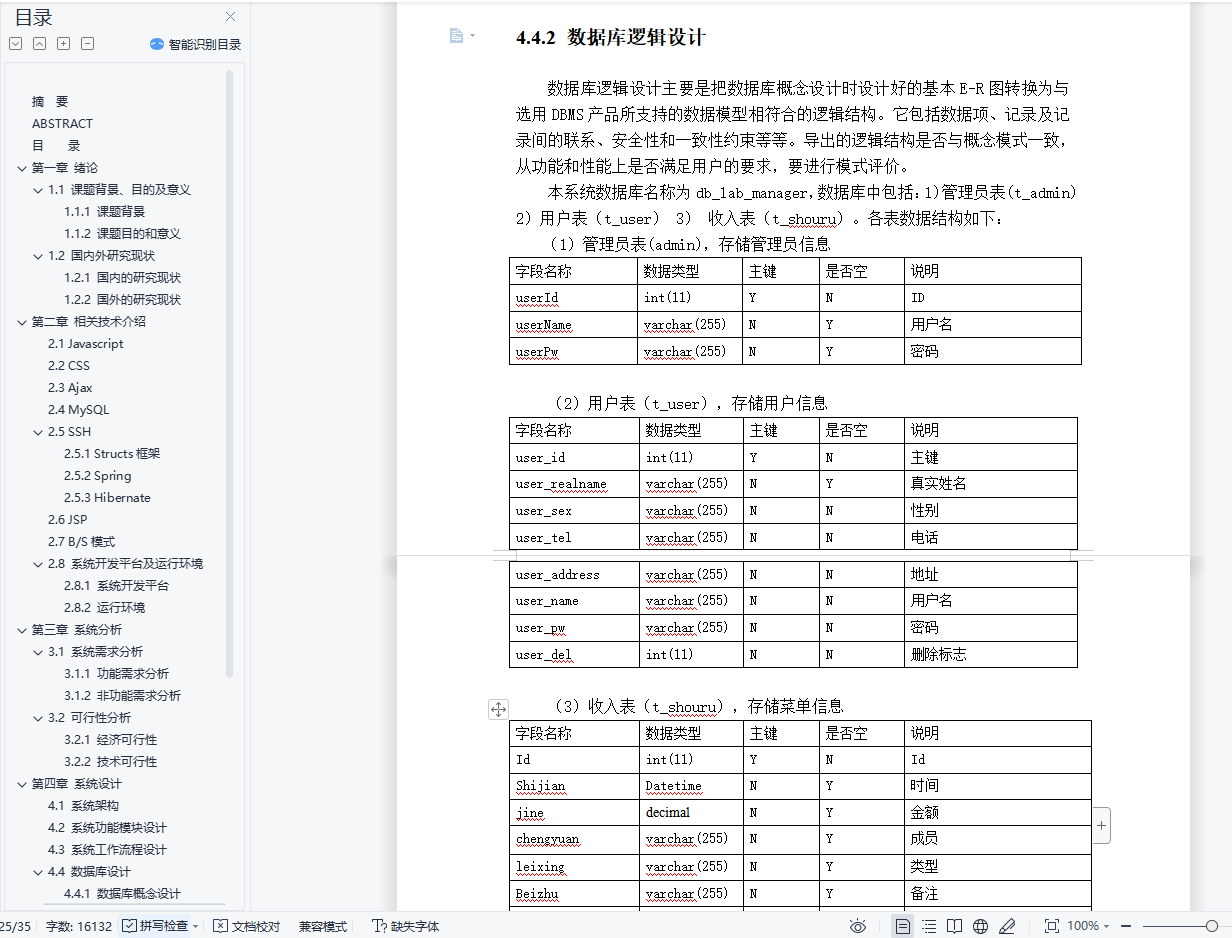
Task: Click the user_realname cell in user table
Action: pos(574,484)
